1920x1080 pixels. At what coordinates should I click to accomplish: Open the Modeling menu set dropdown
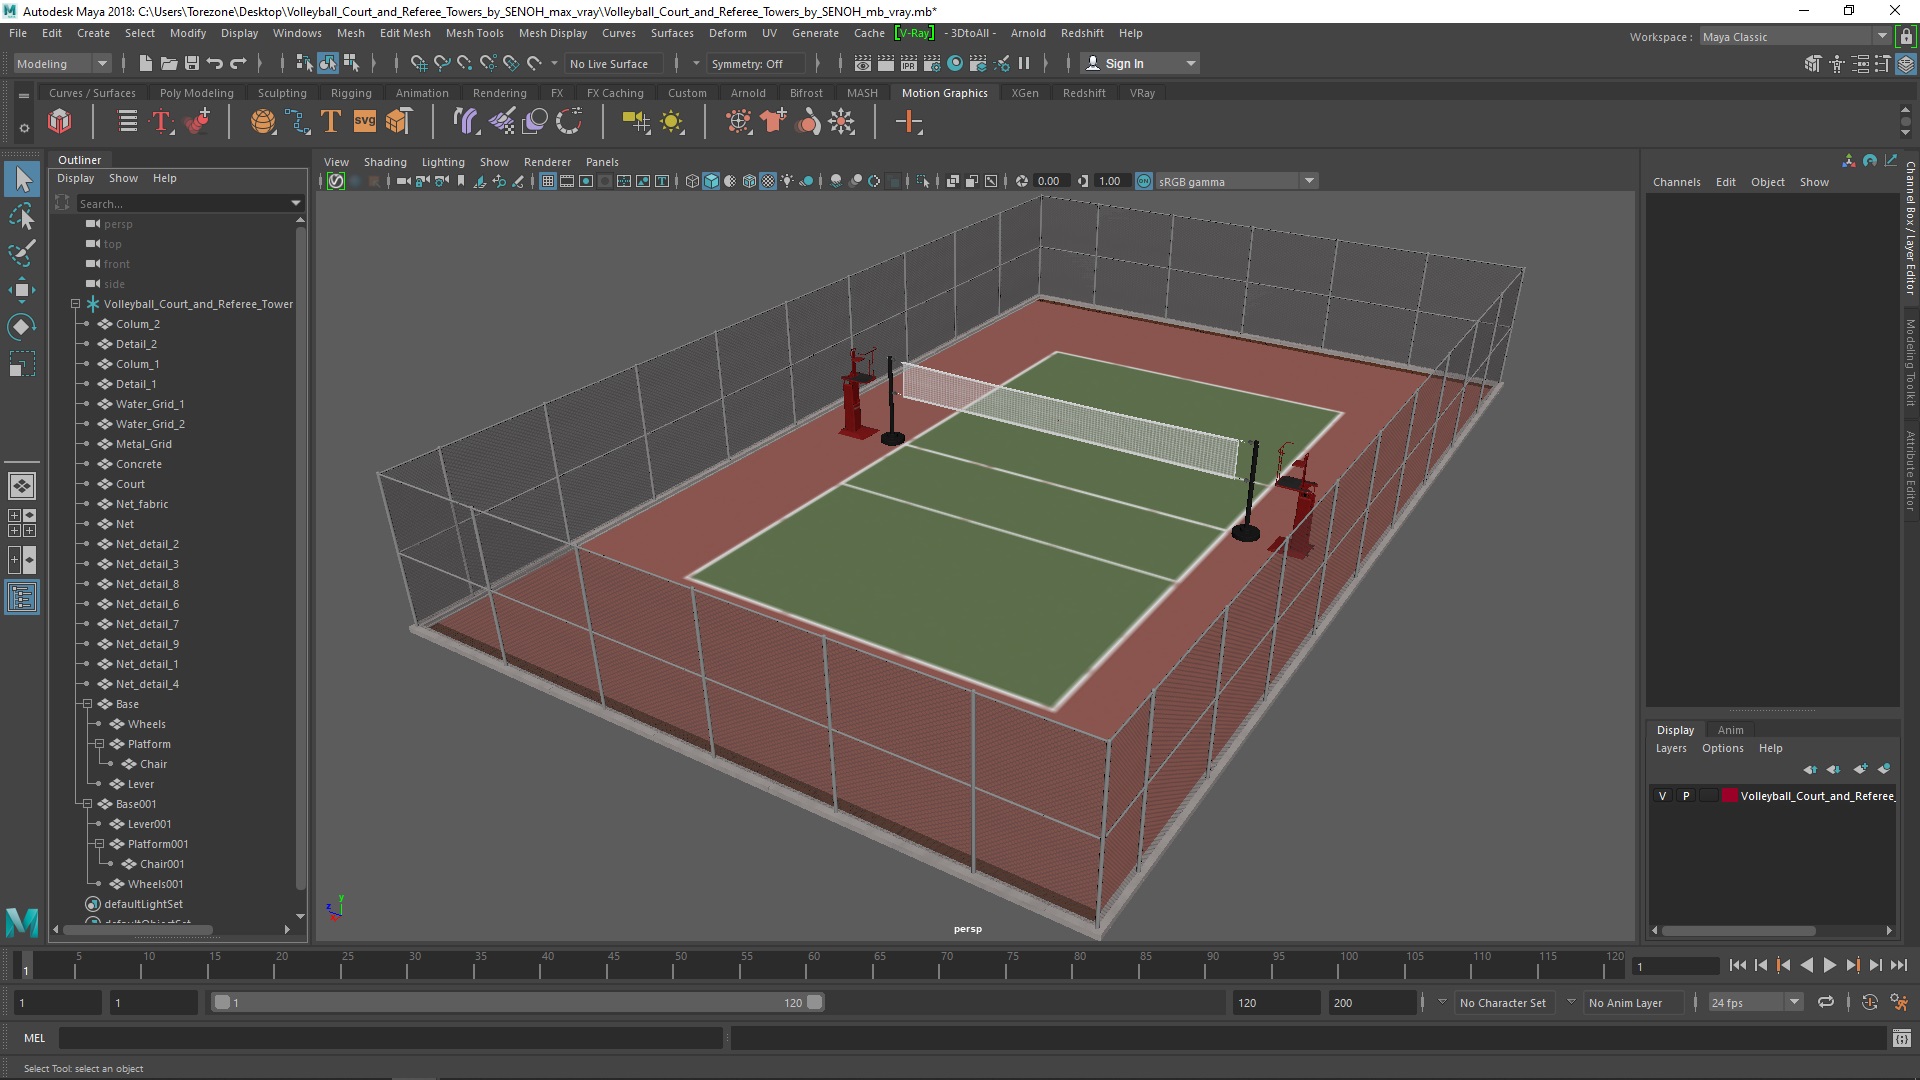[x=62, y=63]
